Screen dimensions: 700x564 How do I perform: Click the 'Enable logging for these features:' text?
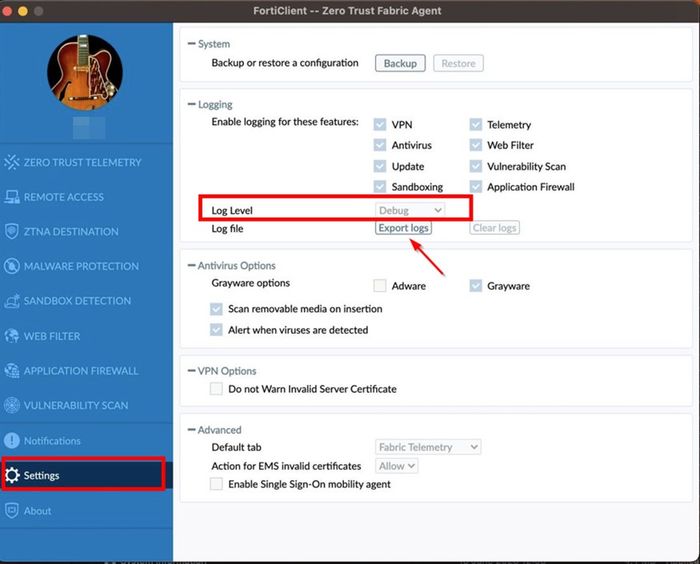pos(285,121)
